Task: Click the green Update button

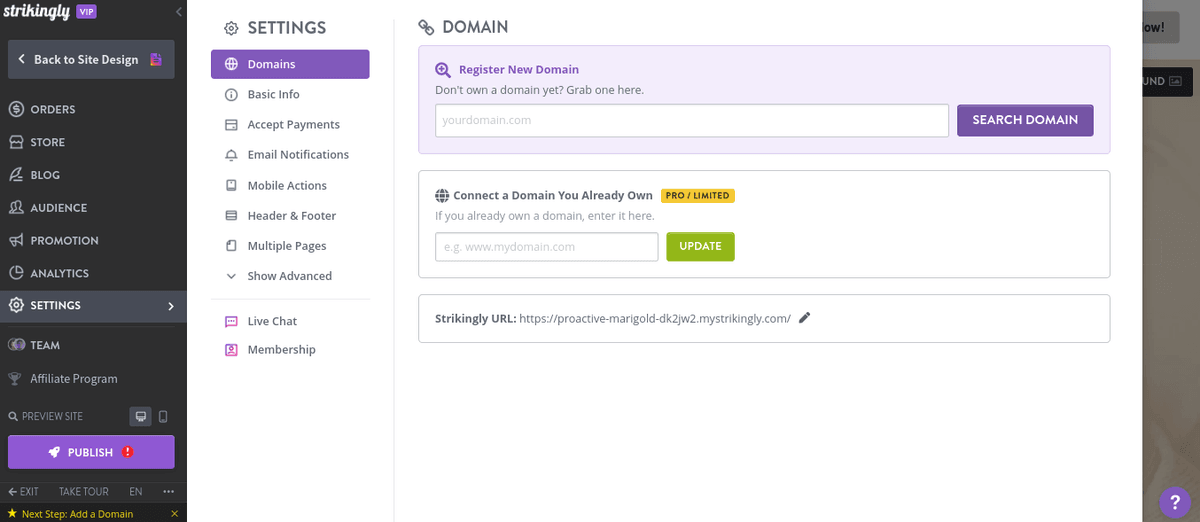Action: pos(700,246)
